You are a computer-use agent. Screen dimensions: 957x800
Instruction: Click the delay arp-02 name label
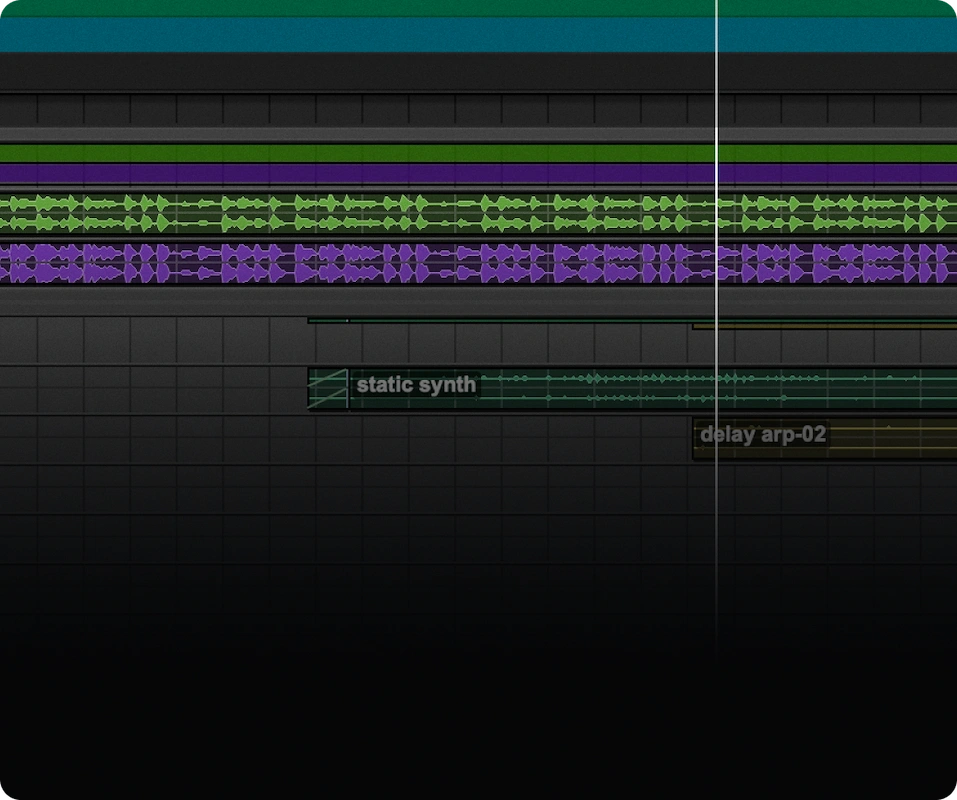click(761, 434)
